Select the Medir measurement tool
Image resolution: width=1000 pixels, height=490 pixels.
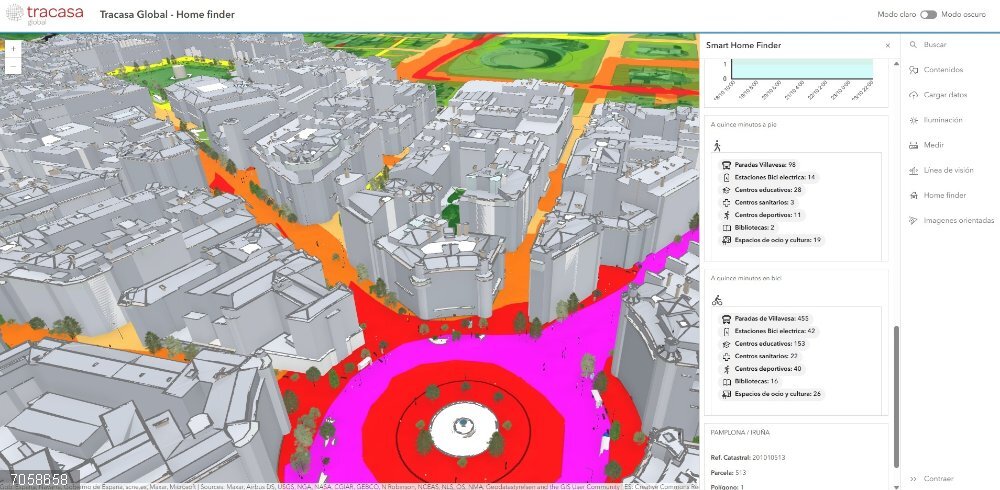[933, 145]
